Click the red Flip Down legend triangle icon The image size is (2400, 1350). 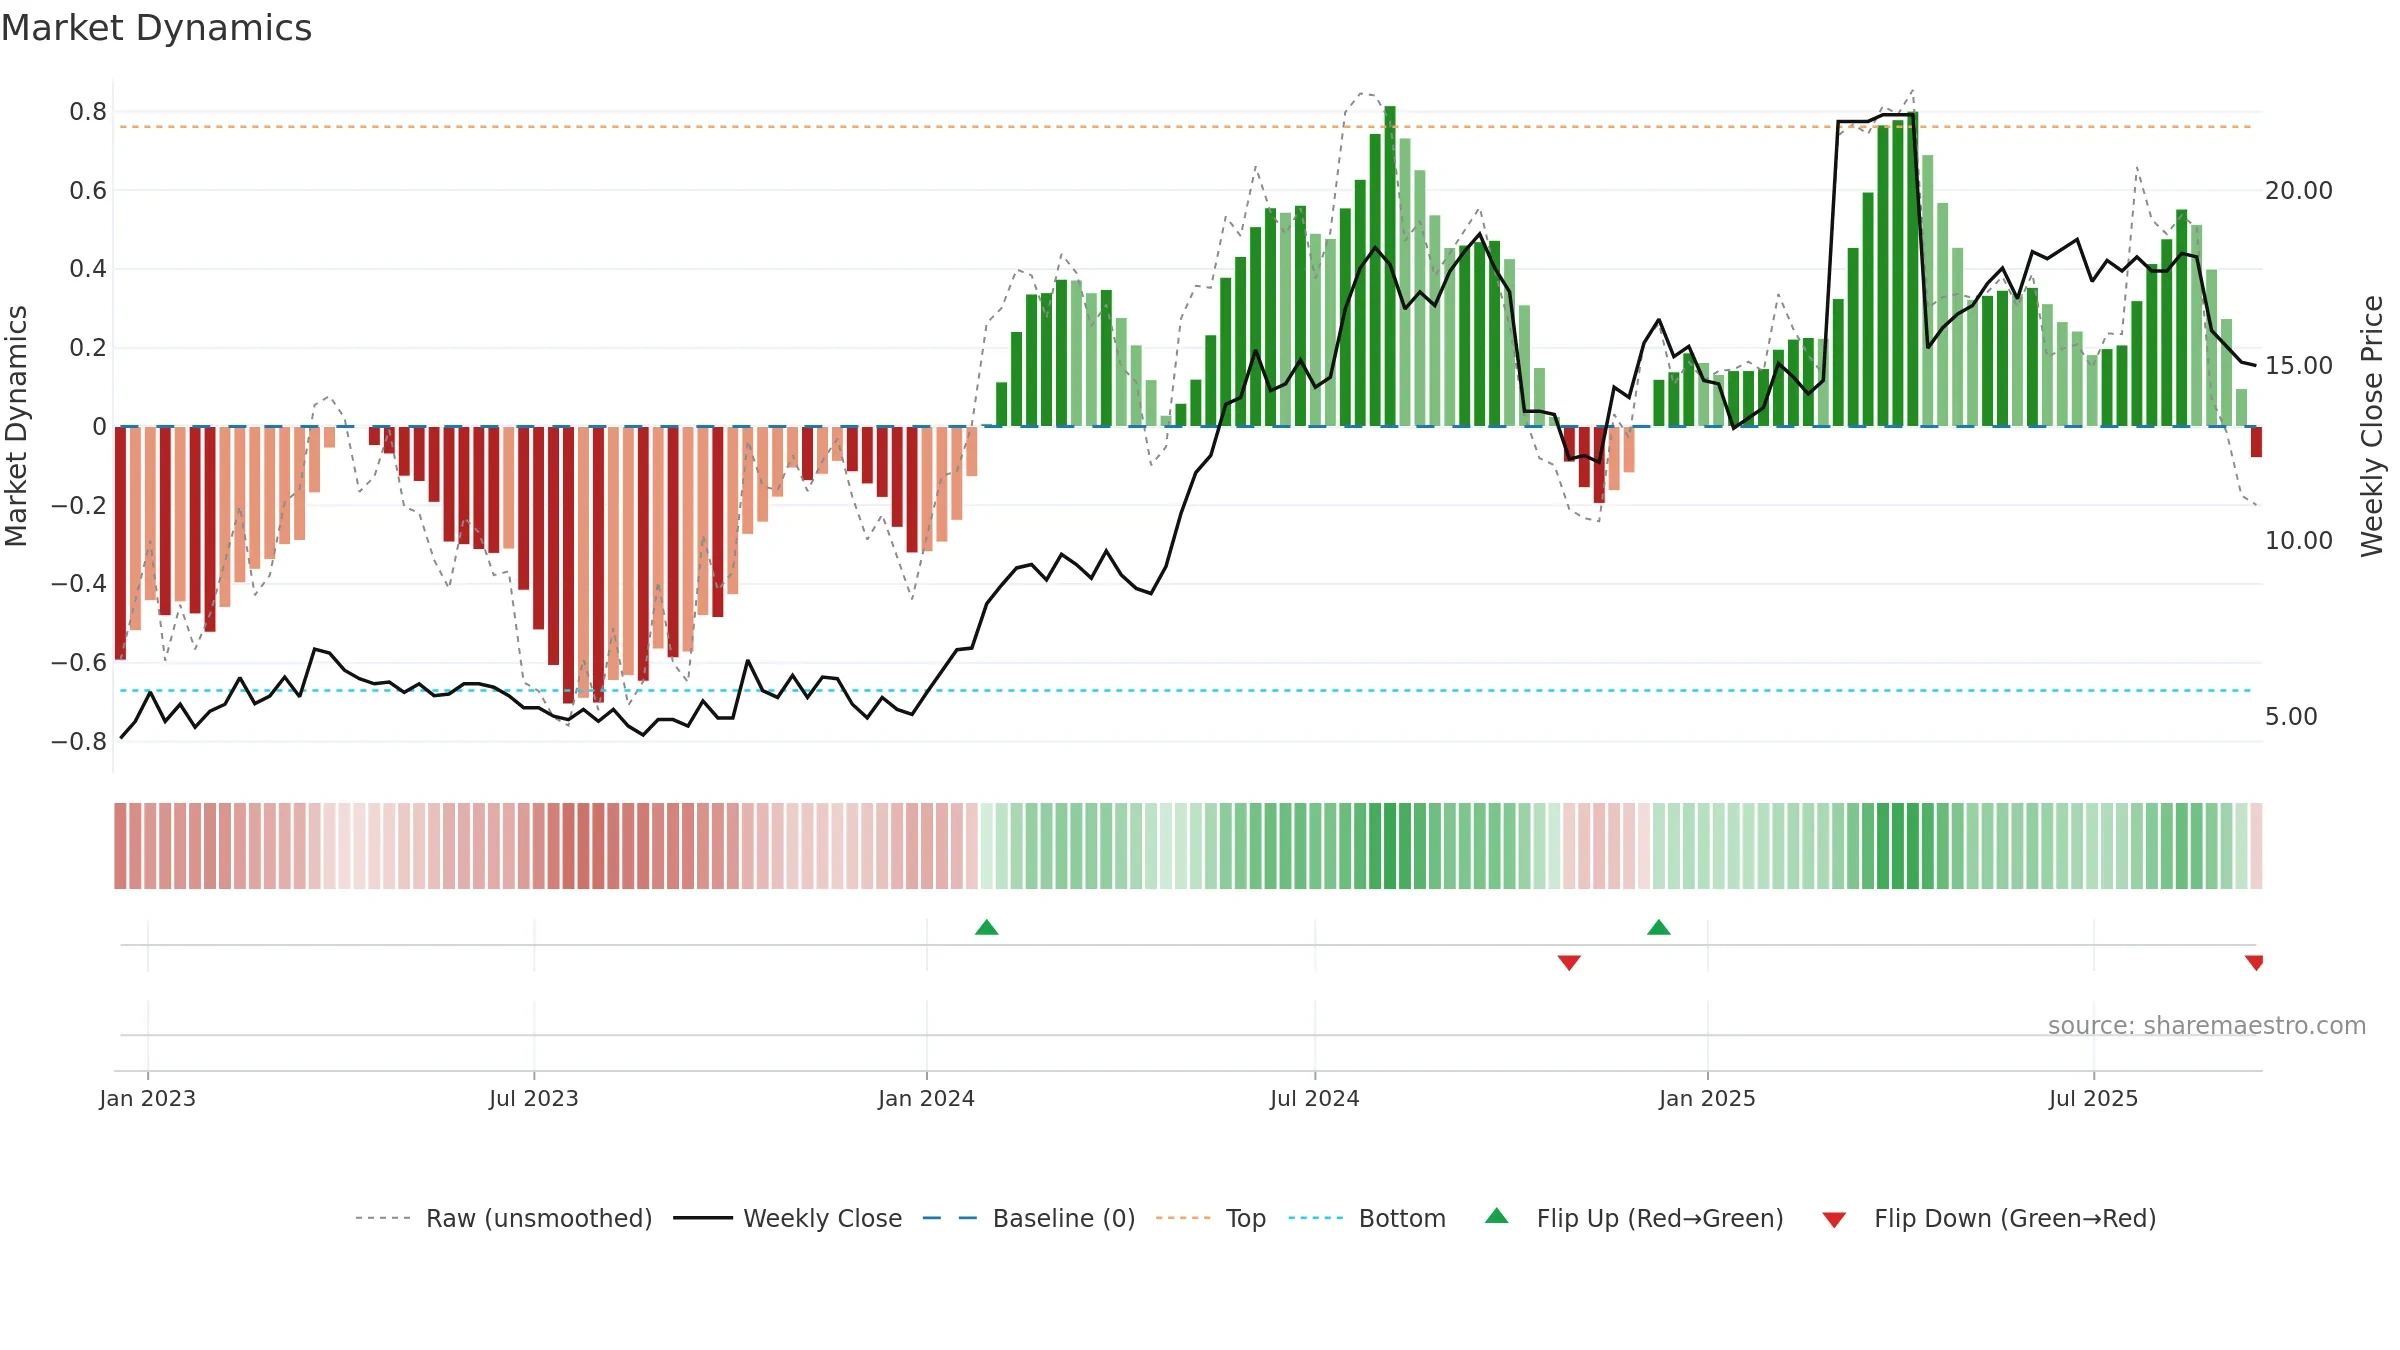point(1834,1220)
